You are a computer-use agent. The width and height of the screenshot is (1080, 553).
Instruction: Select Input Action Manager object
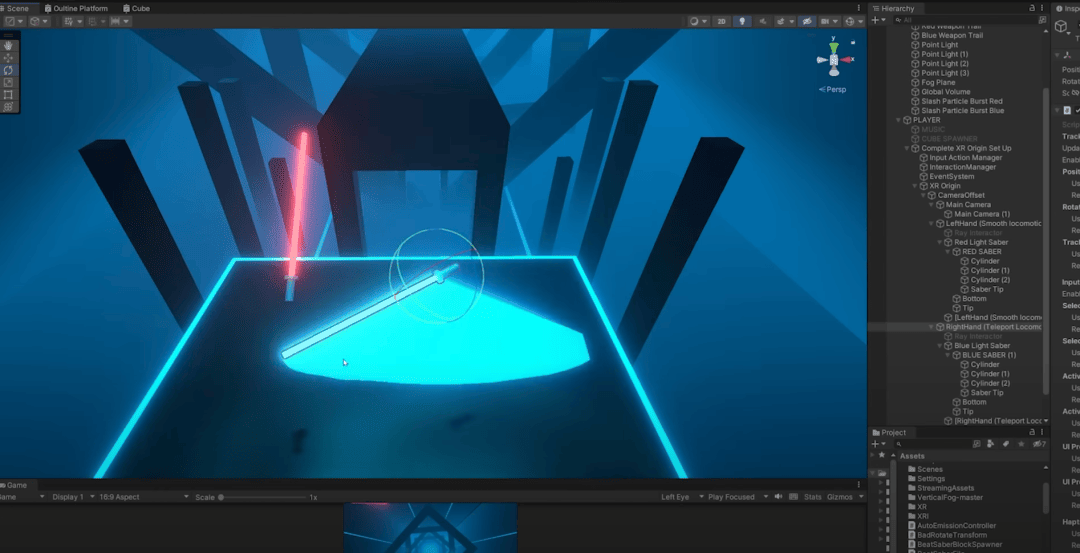[965, 158]
